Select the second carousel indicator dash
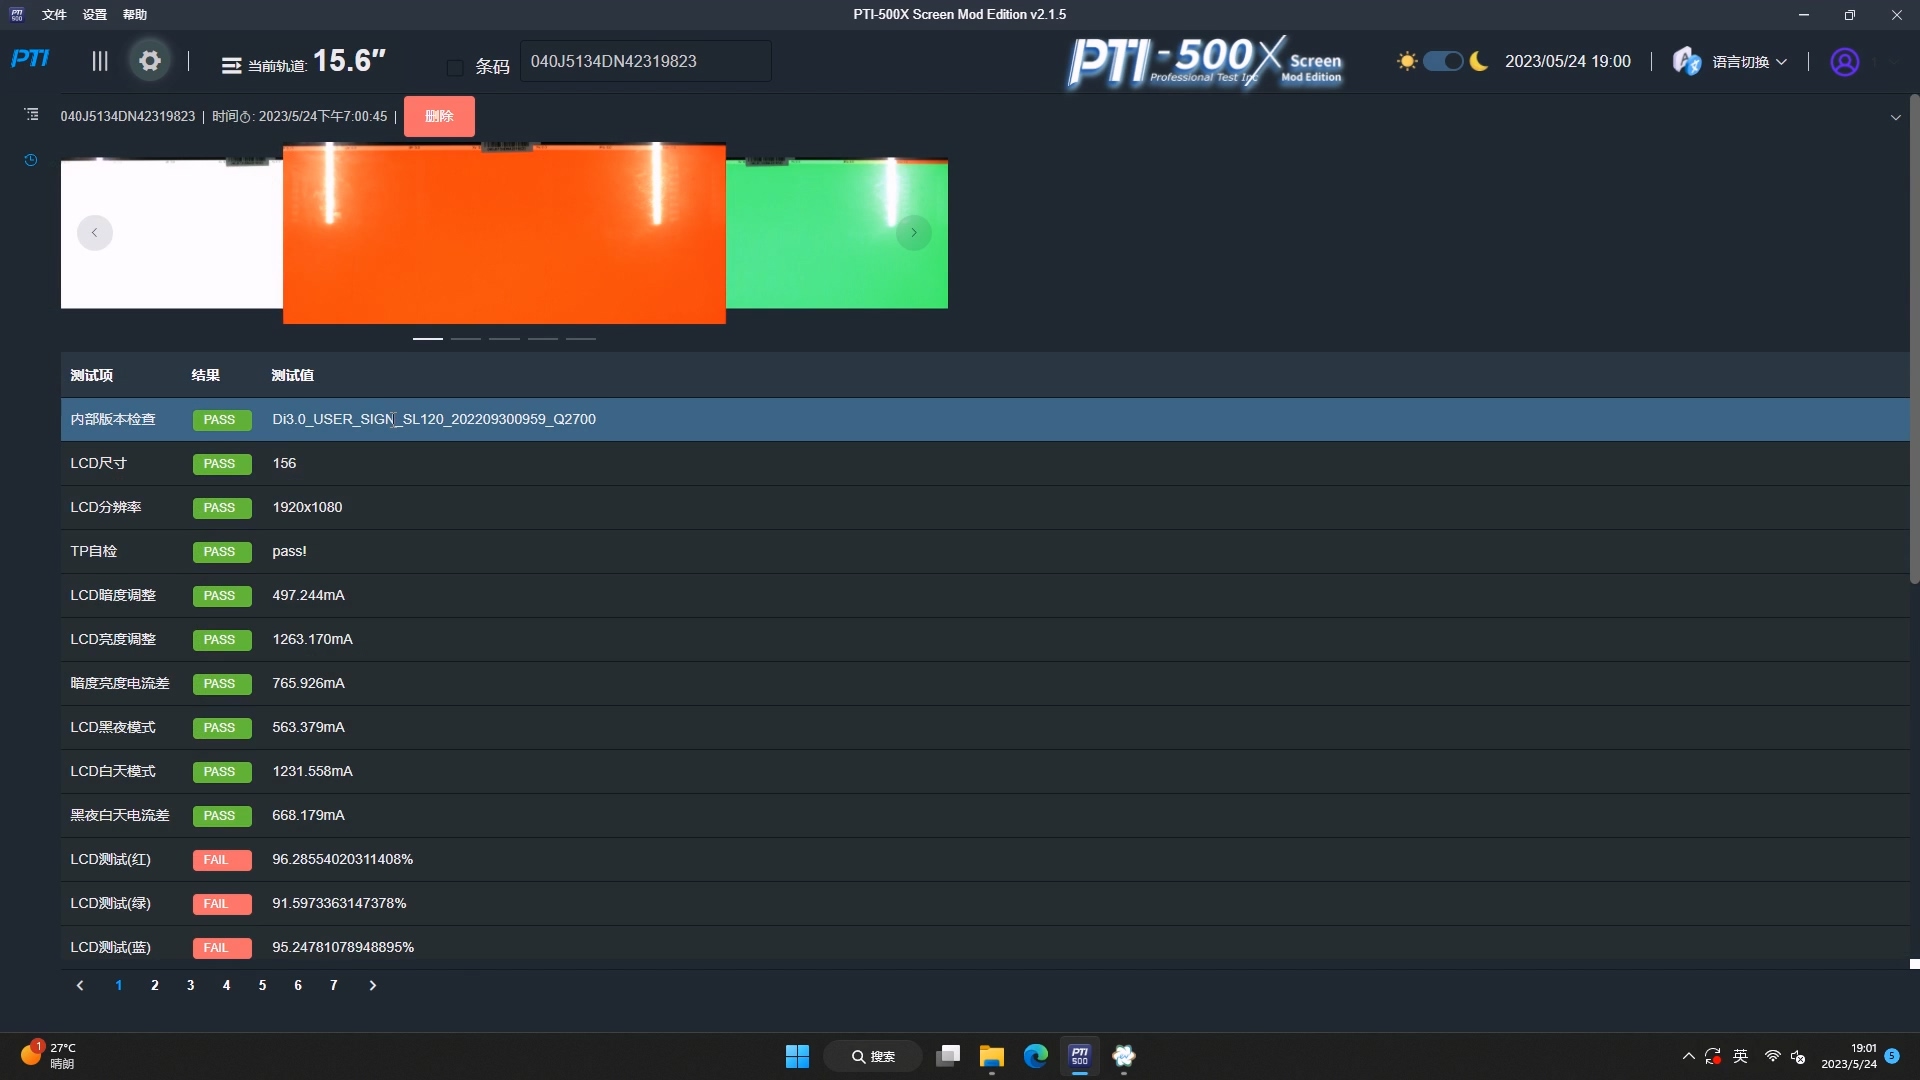 coord(466,339)
